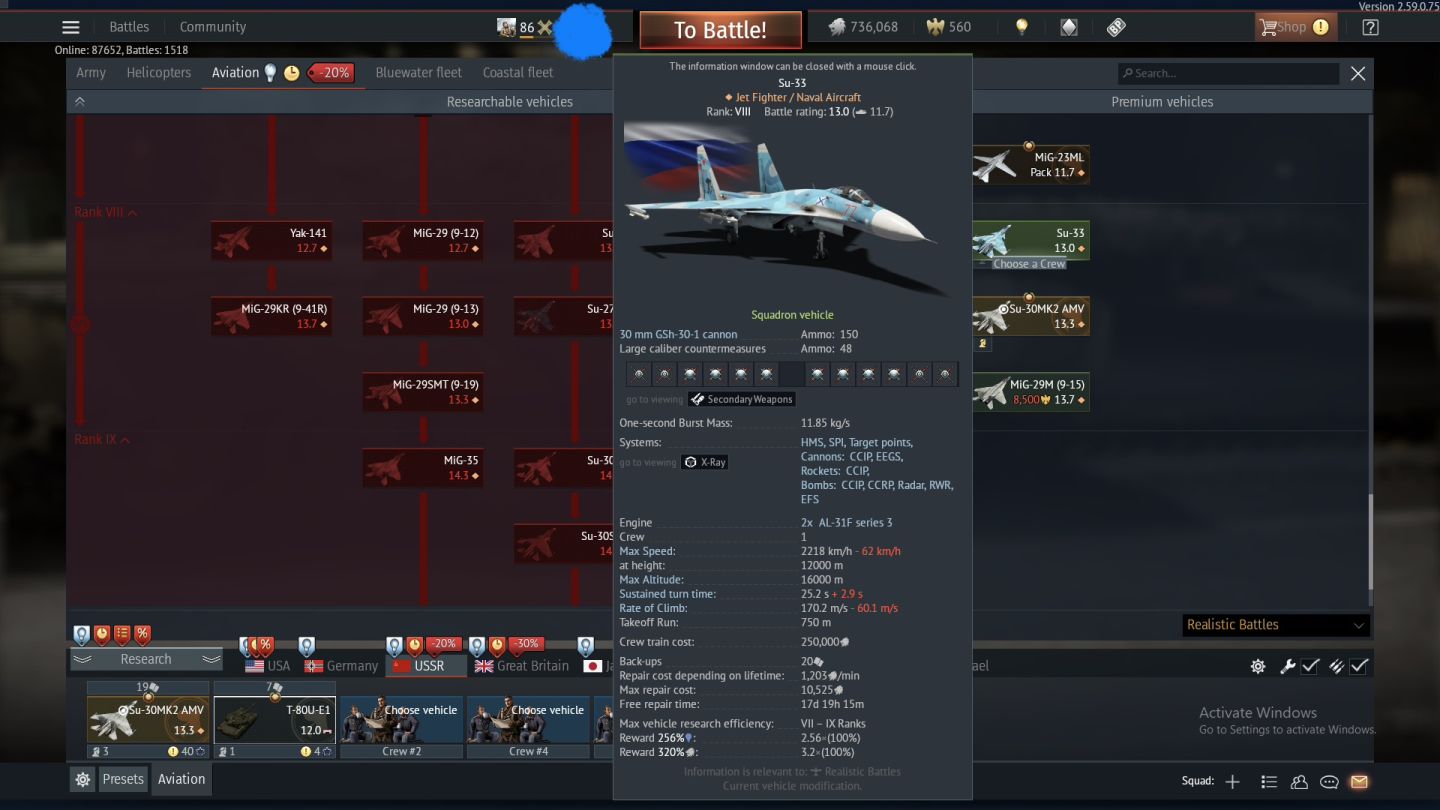Open the ticket icon in top bar
The width and height of the screenshot is (1440, 810).
pos(1116,27)
